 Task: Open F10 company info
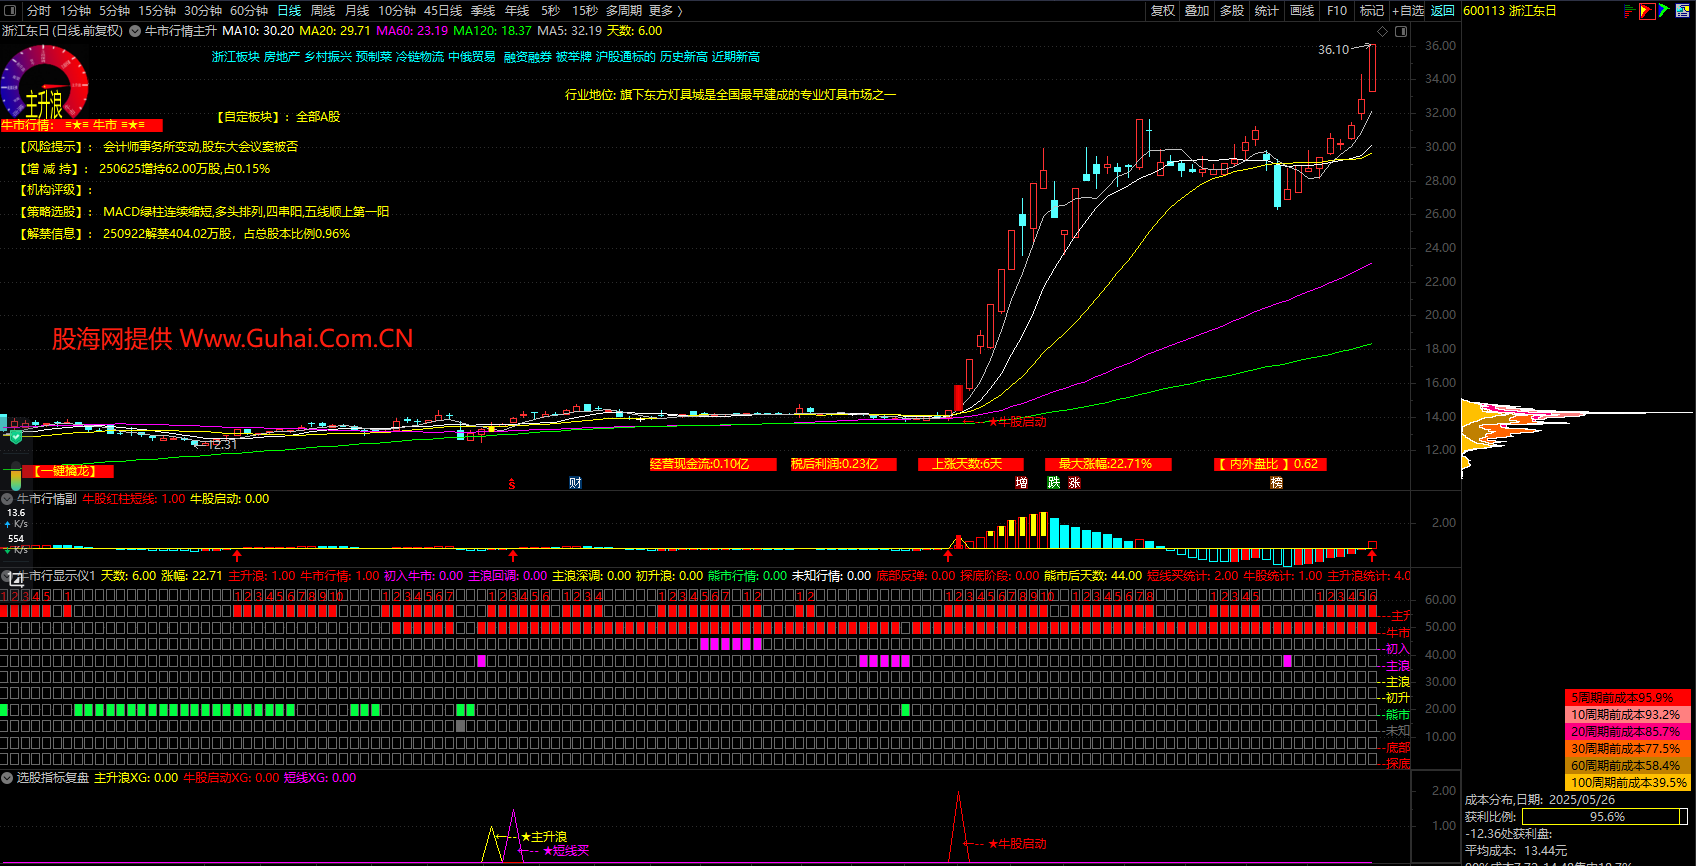coord(1337,10)
